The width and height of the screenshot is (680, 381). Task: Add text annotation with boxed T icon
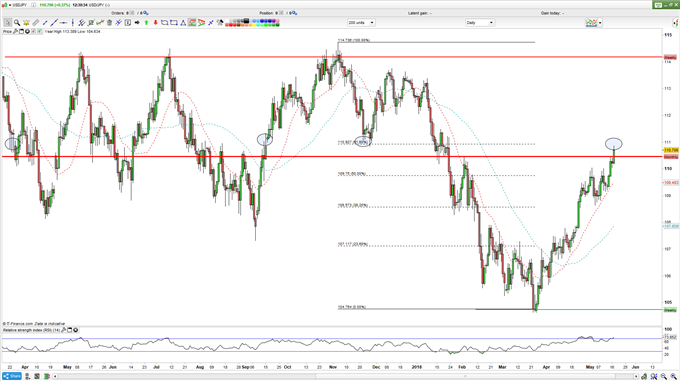[128, 23]
